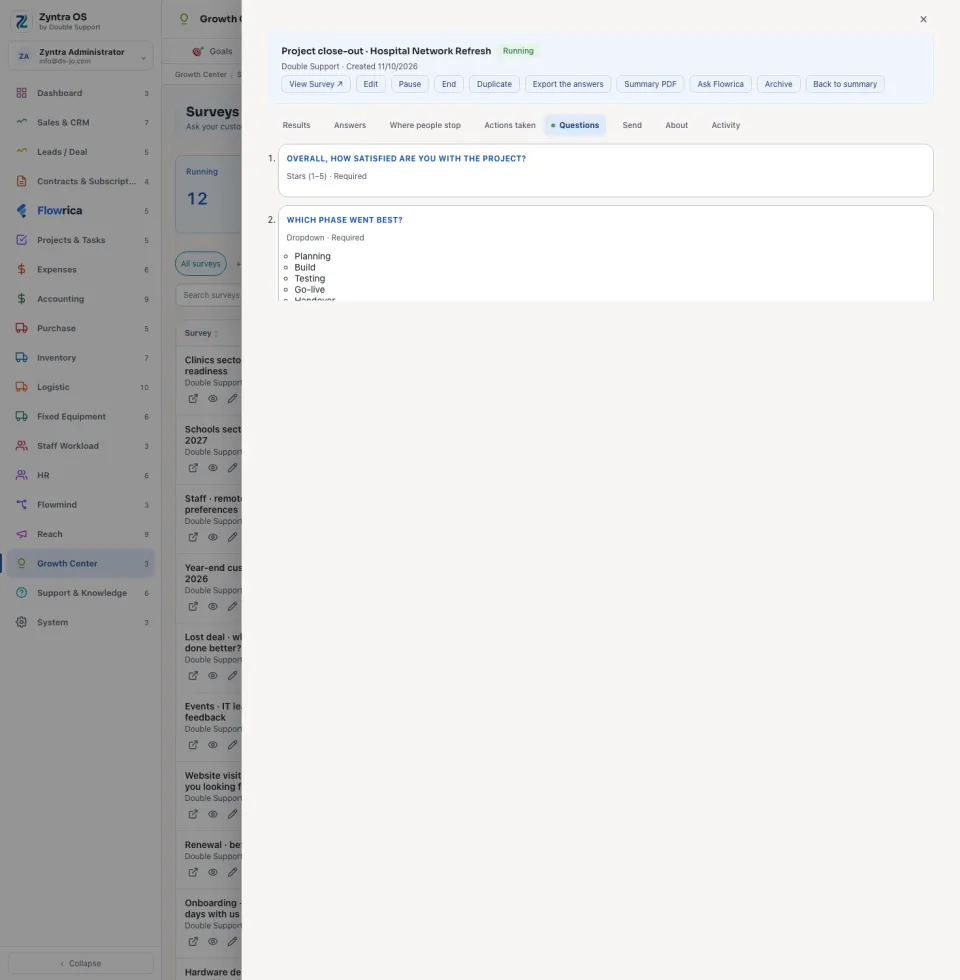The image size is (960, 980).
Task: Click the Support & Knowledge help icon
Action: point(21,592)
